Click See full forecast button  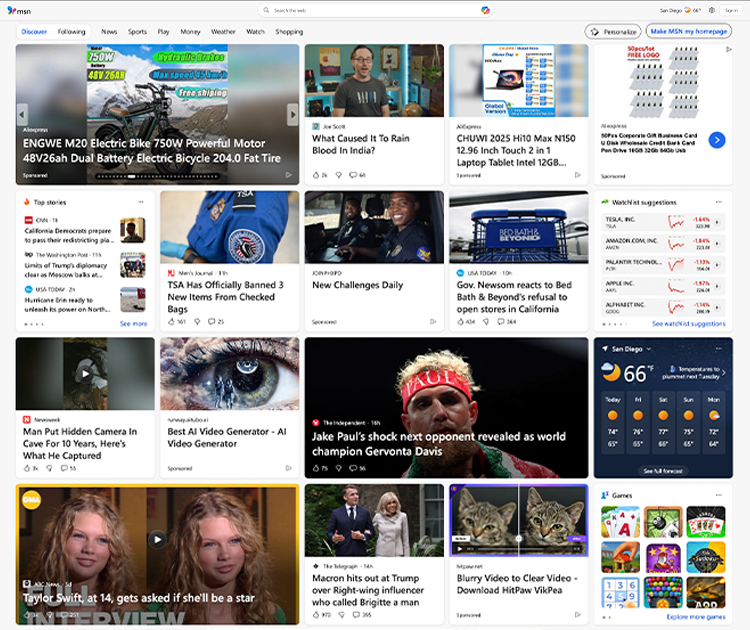tap(663, 471)
